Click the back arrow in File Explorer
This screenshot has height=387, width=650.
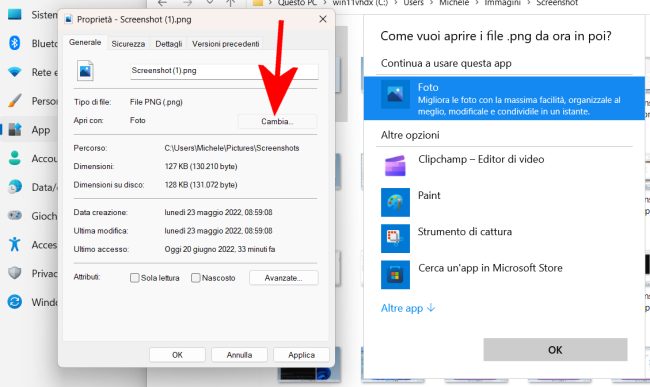click(x=162, y=3)
